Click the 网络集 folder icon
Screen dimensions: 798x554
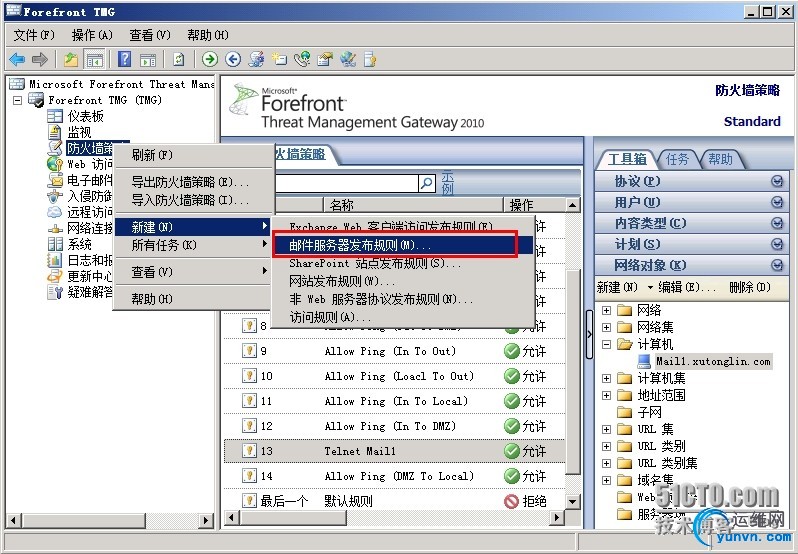(624, 327)
